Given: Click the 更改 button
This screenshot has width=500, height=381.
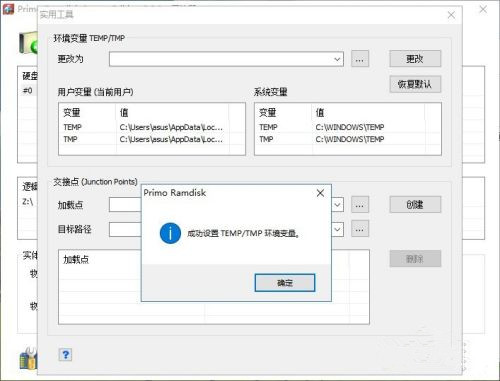Looking at the screenshot, I should pos(415,59).
